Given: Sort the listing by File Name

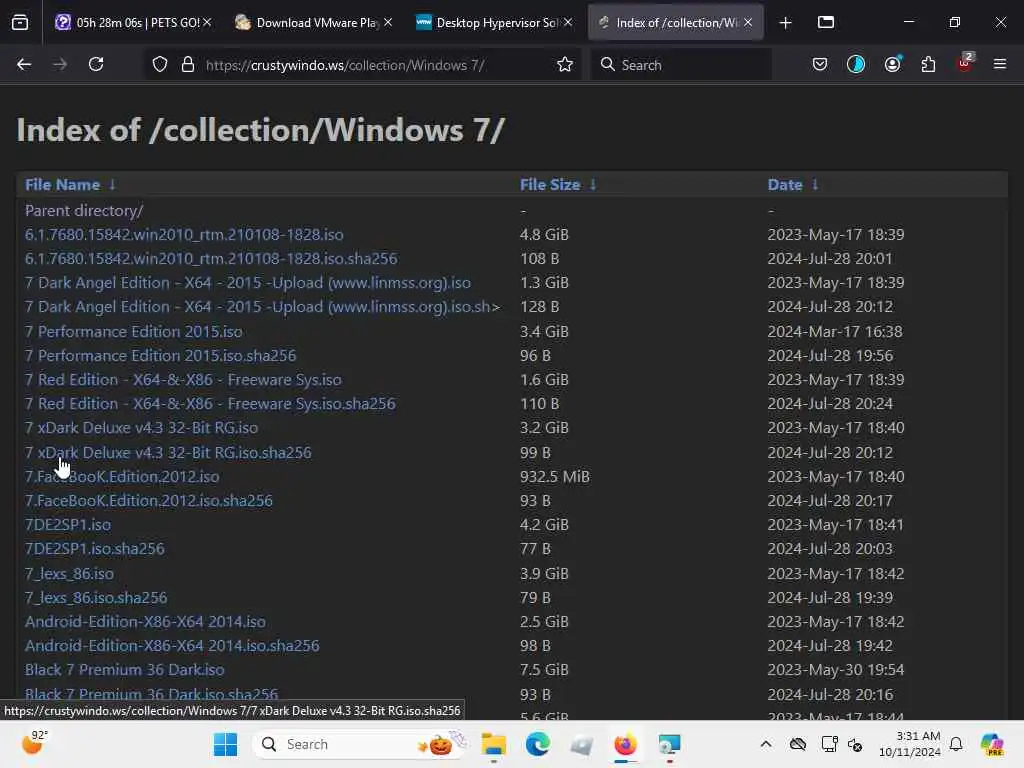Looking at the screenshot, I should click(x=62, y=185).
